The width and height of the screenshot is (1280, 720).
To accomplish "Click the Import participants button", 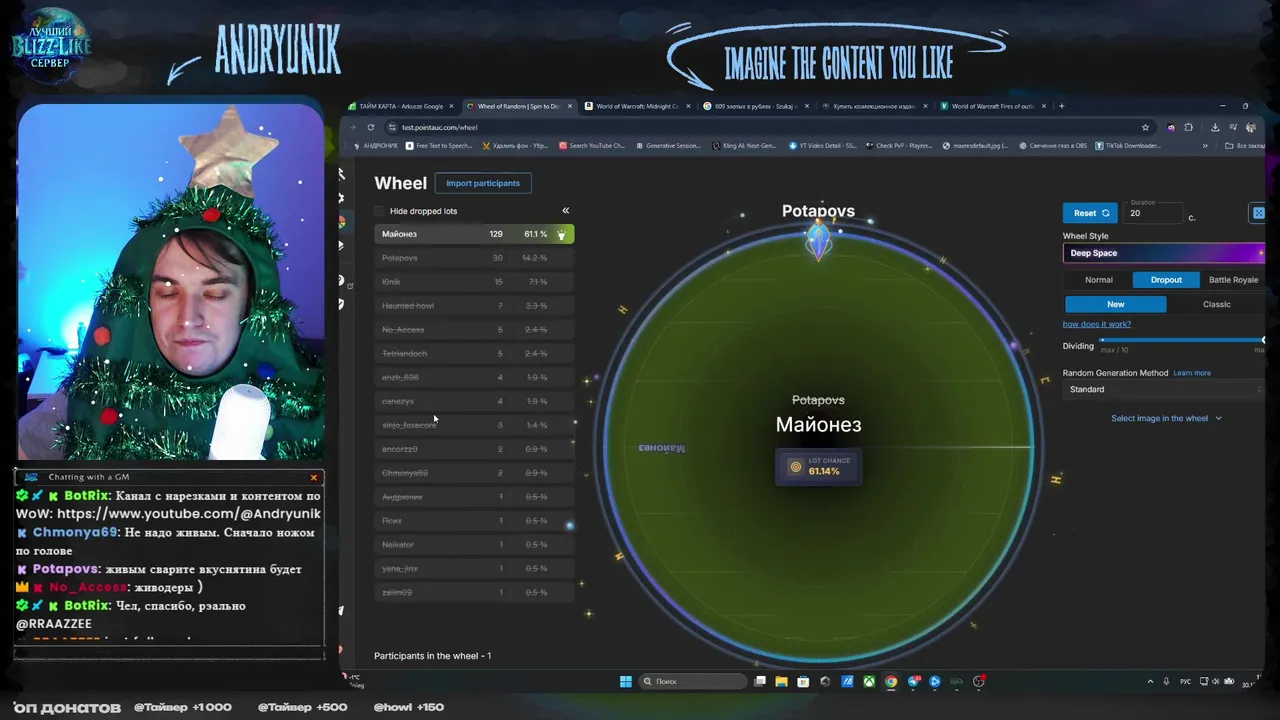I will tap(483, 183).
